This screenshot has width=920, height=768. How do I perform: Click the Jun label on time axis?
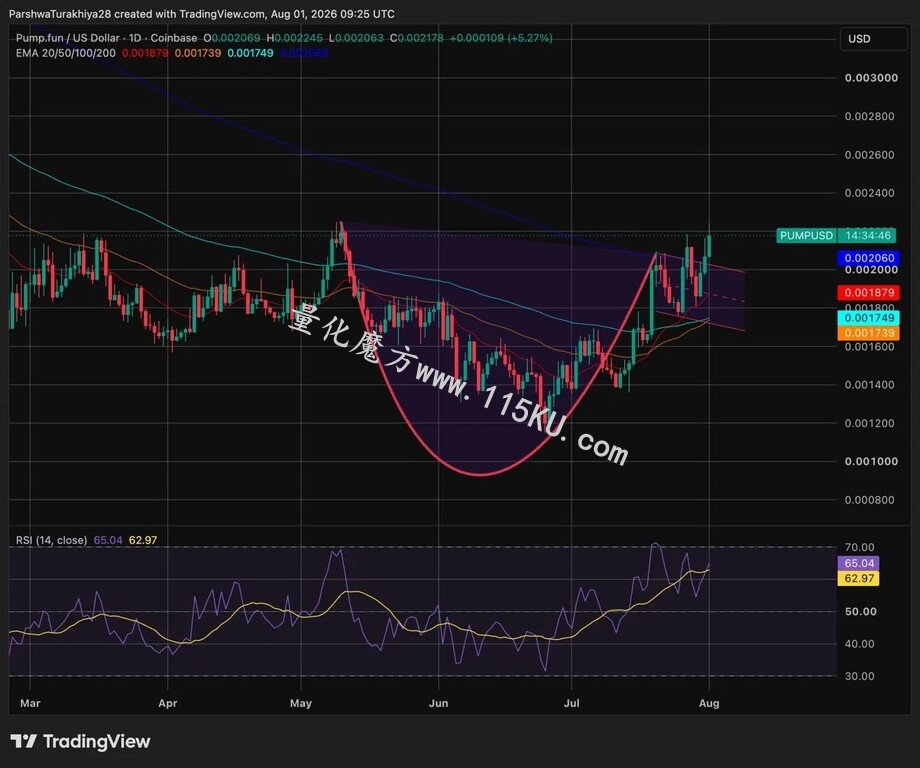coord(438,703)
